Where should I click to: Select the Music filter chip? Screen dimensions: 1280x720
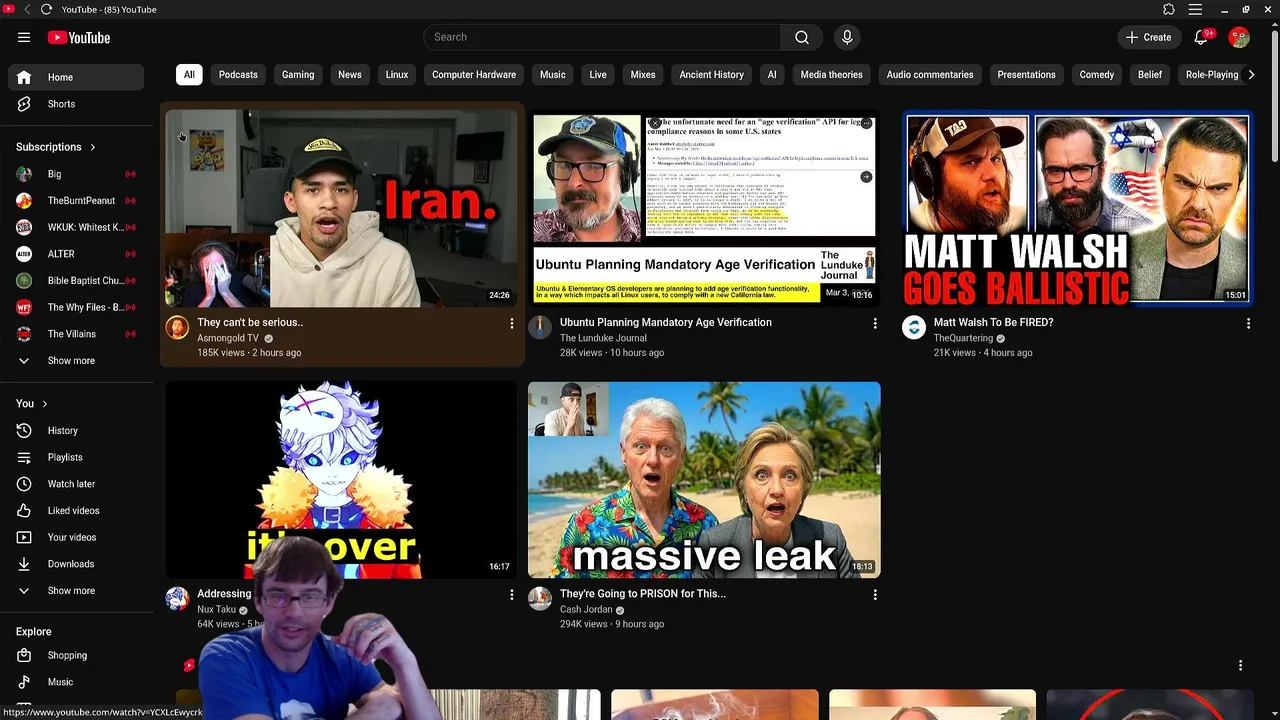coord(553,75)
